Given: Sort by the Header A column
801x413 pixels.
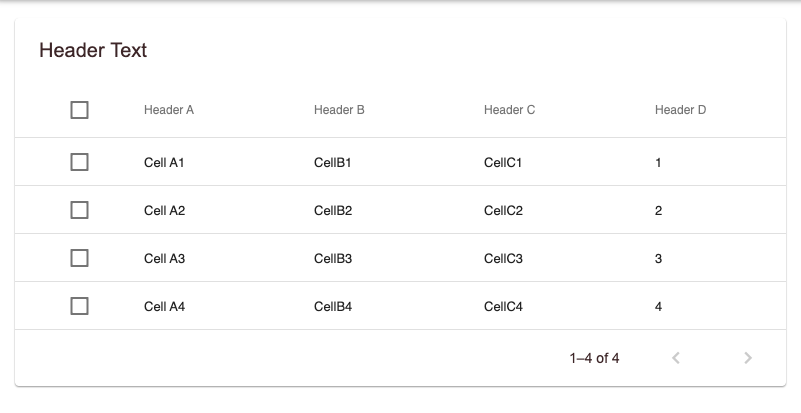Looking at the screenshot, I should 169,110.
